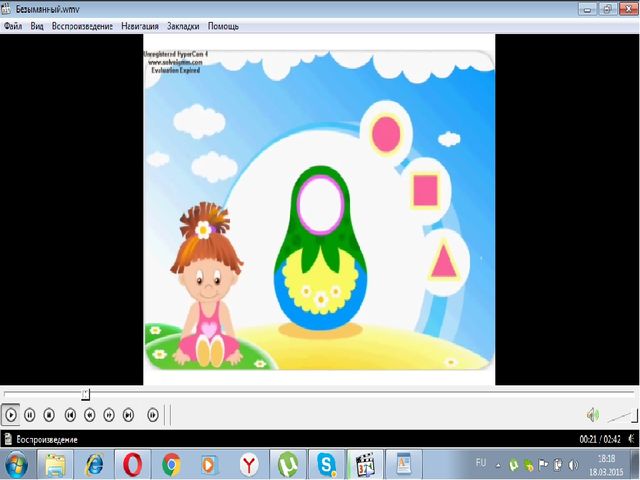Click the green tray icon right of uTorrent

tap(529, 465)
